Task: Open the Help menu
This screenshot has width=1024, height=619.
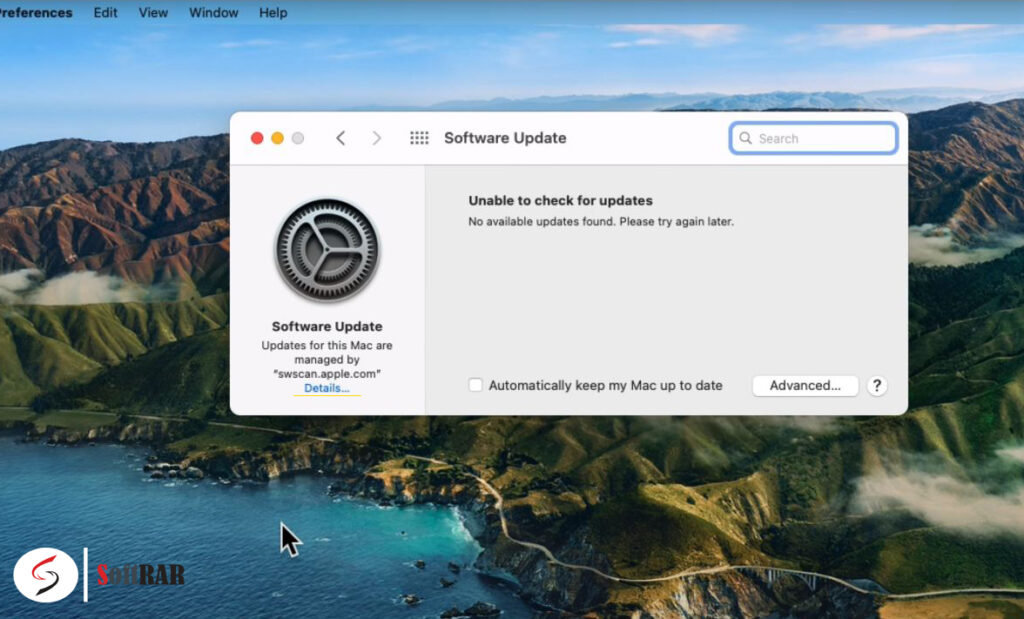Action: 273,12
